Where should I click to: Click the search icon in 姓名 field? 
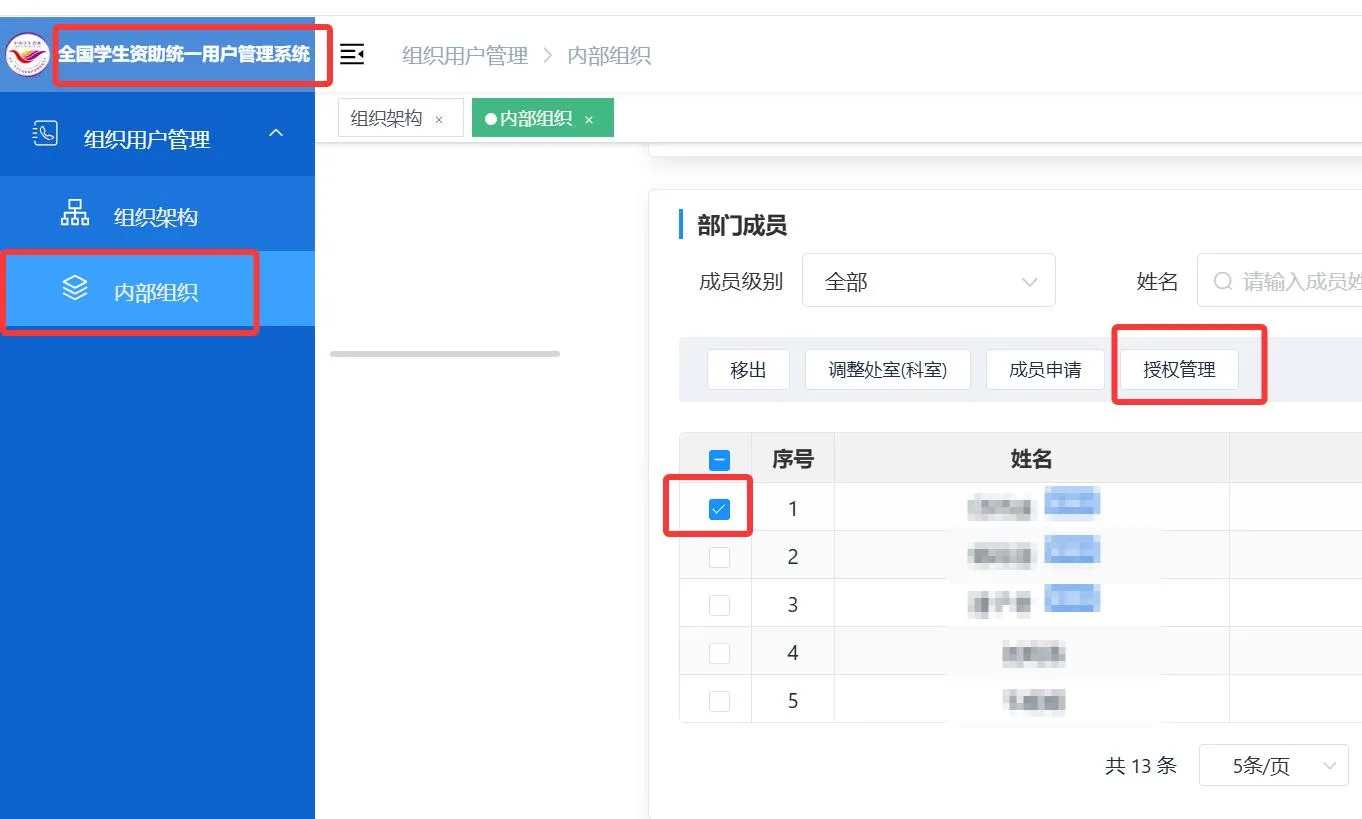point(1222,282)
